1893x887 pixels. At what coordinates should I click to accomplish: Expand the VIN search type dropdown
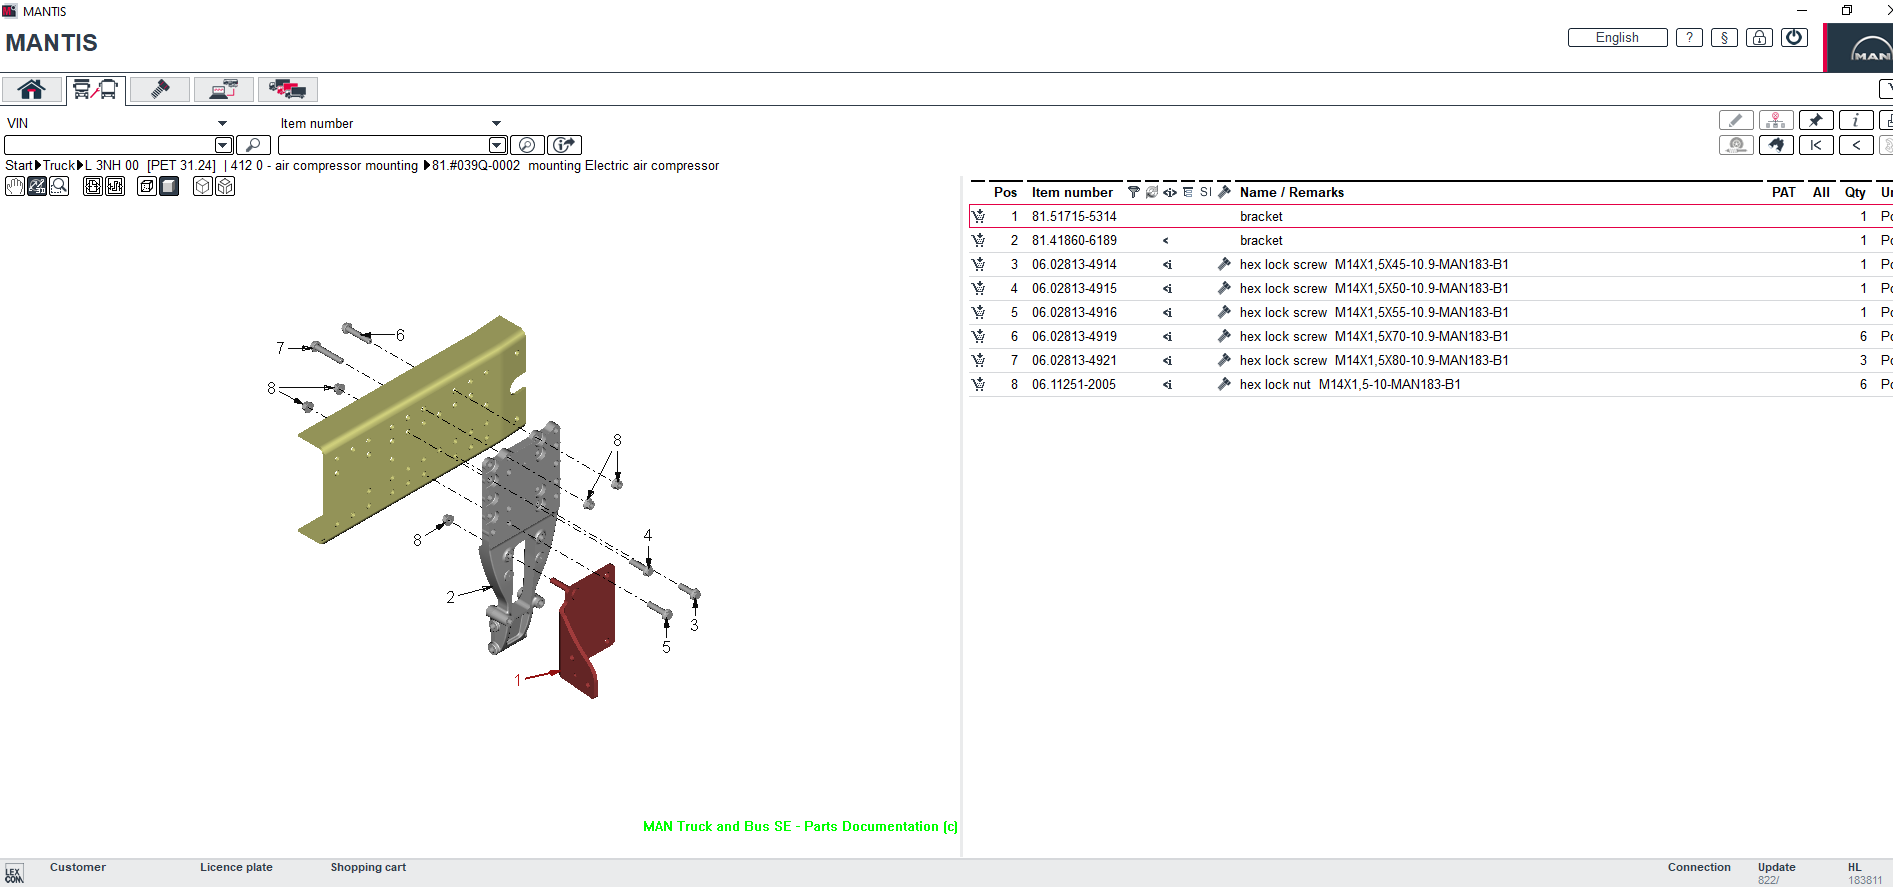(x=222, y=124)
